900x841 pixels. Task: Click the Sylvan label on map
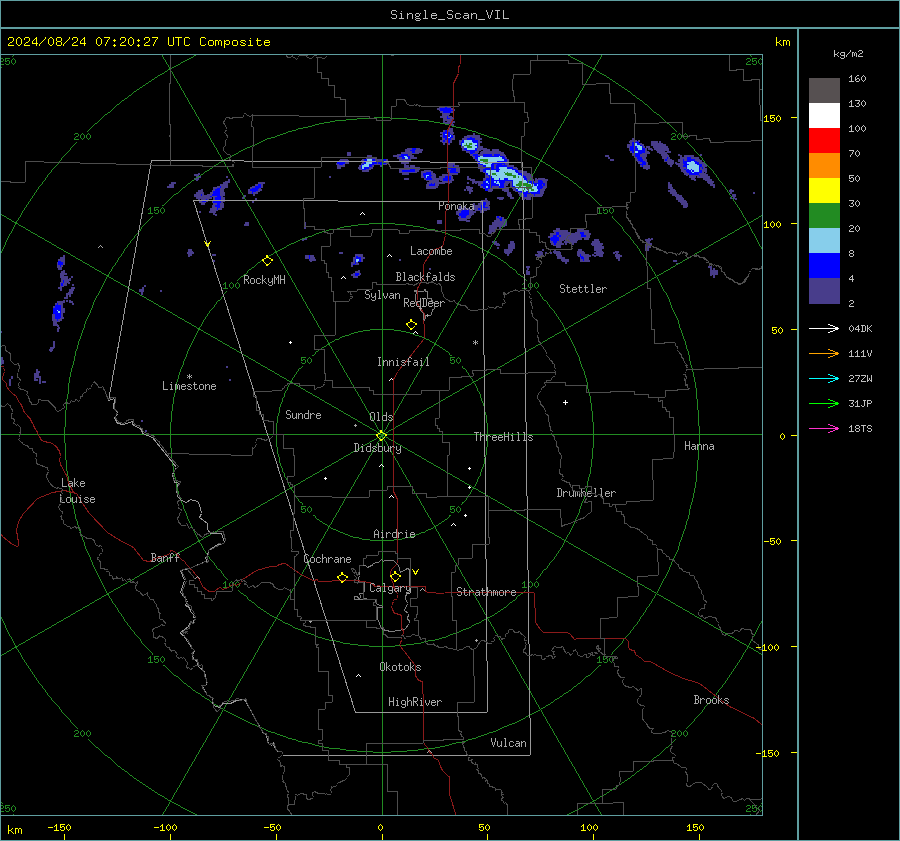[382, 295]
